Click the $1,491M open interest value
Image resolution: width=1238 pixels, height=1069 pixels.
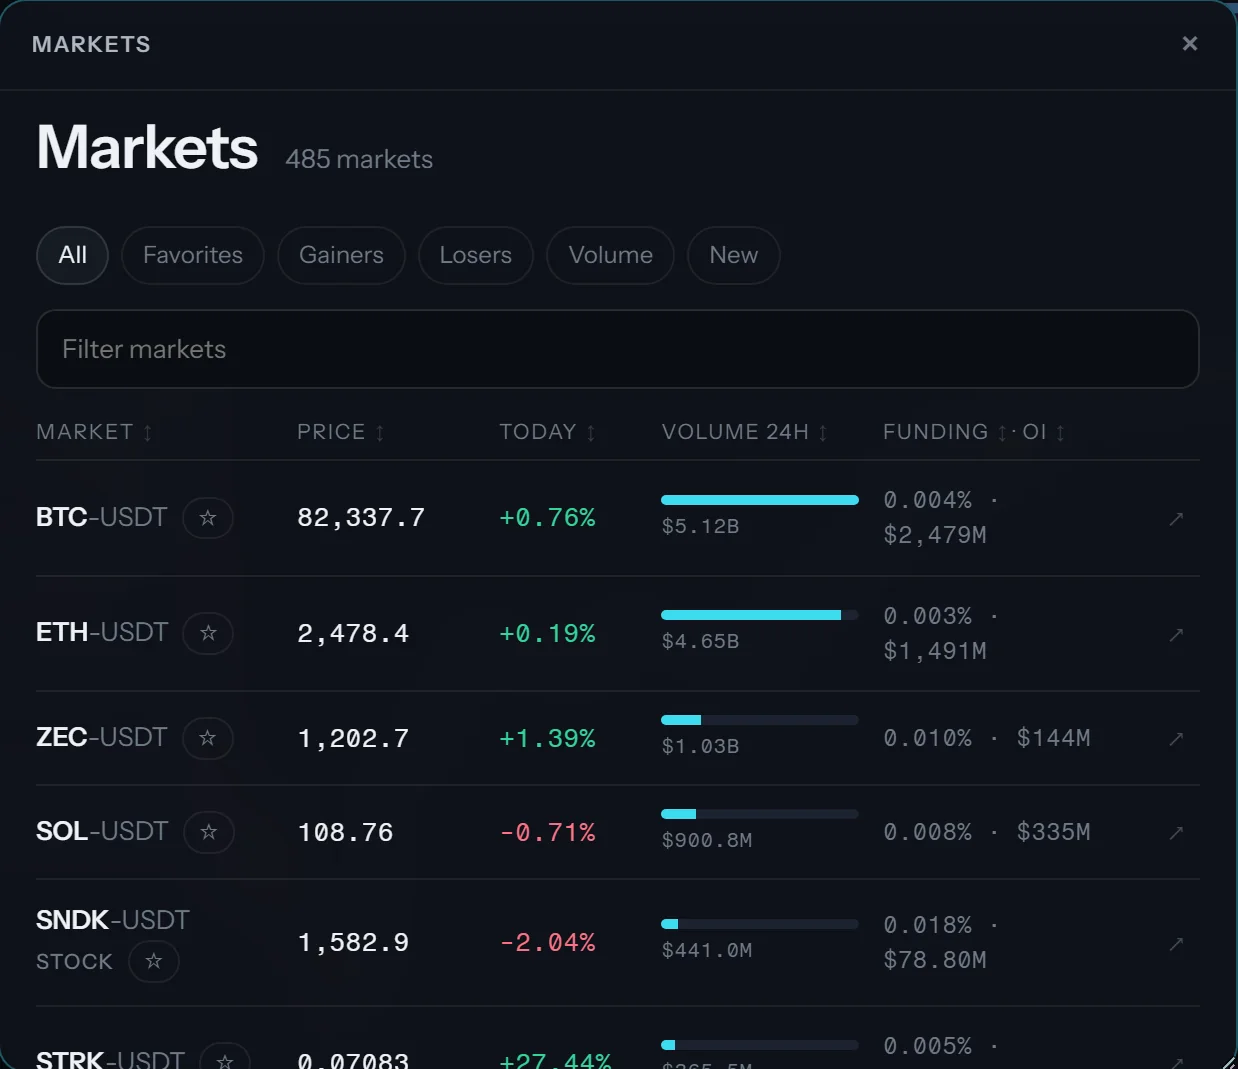(x=935, y=651)
